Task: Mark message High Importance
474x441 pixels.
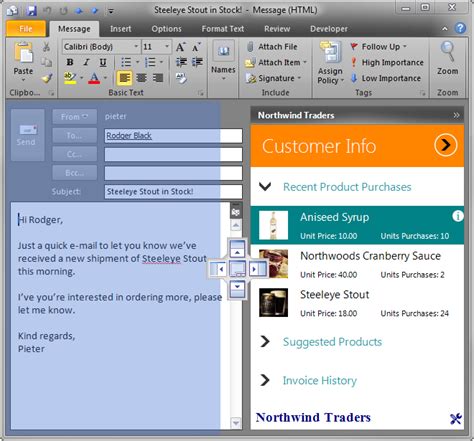Action: (387, 62)
